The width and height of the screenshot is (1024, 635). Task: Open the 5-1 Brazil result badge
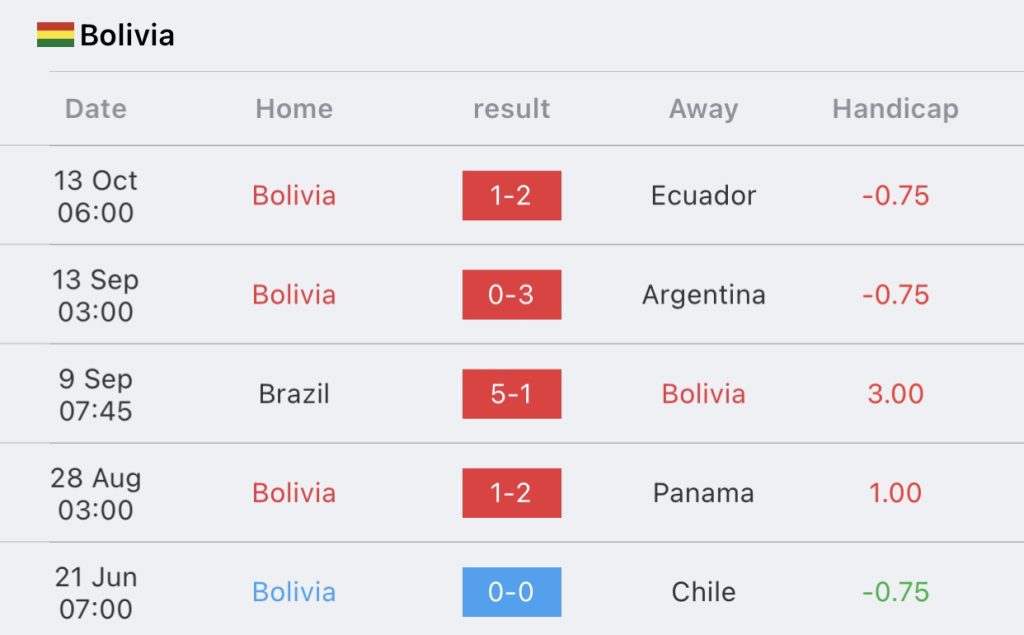tap(511, 394)
